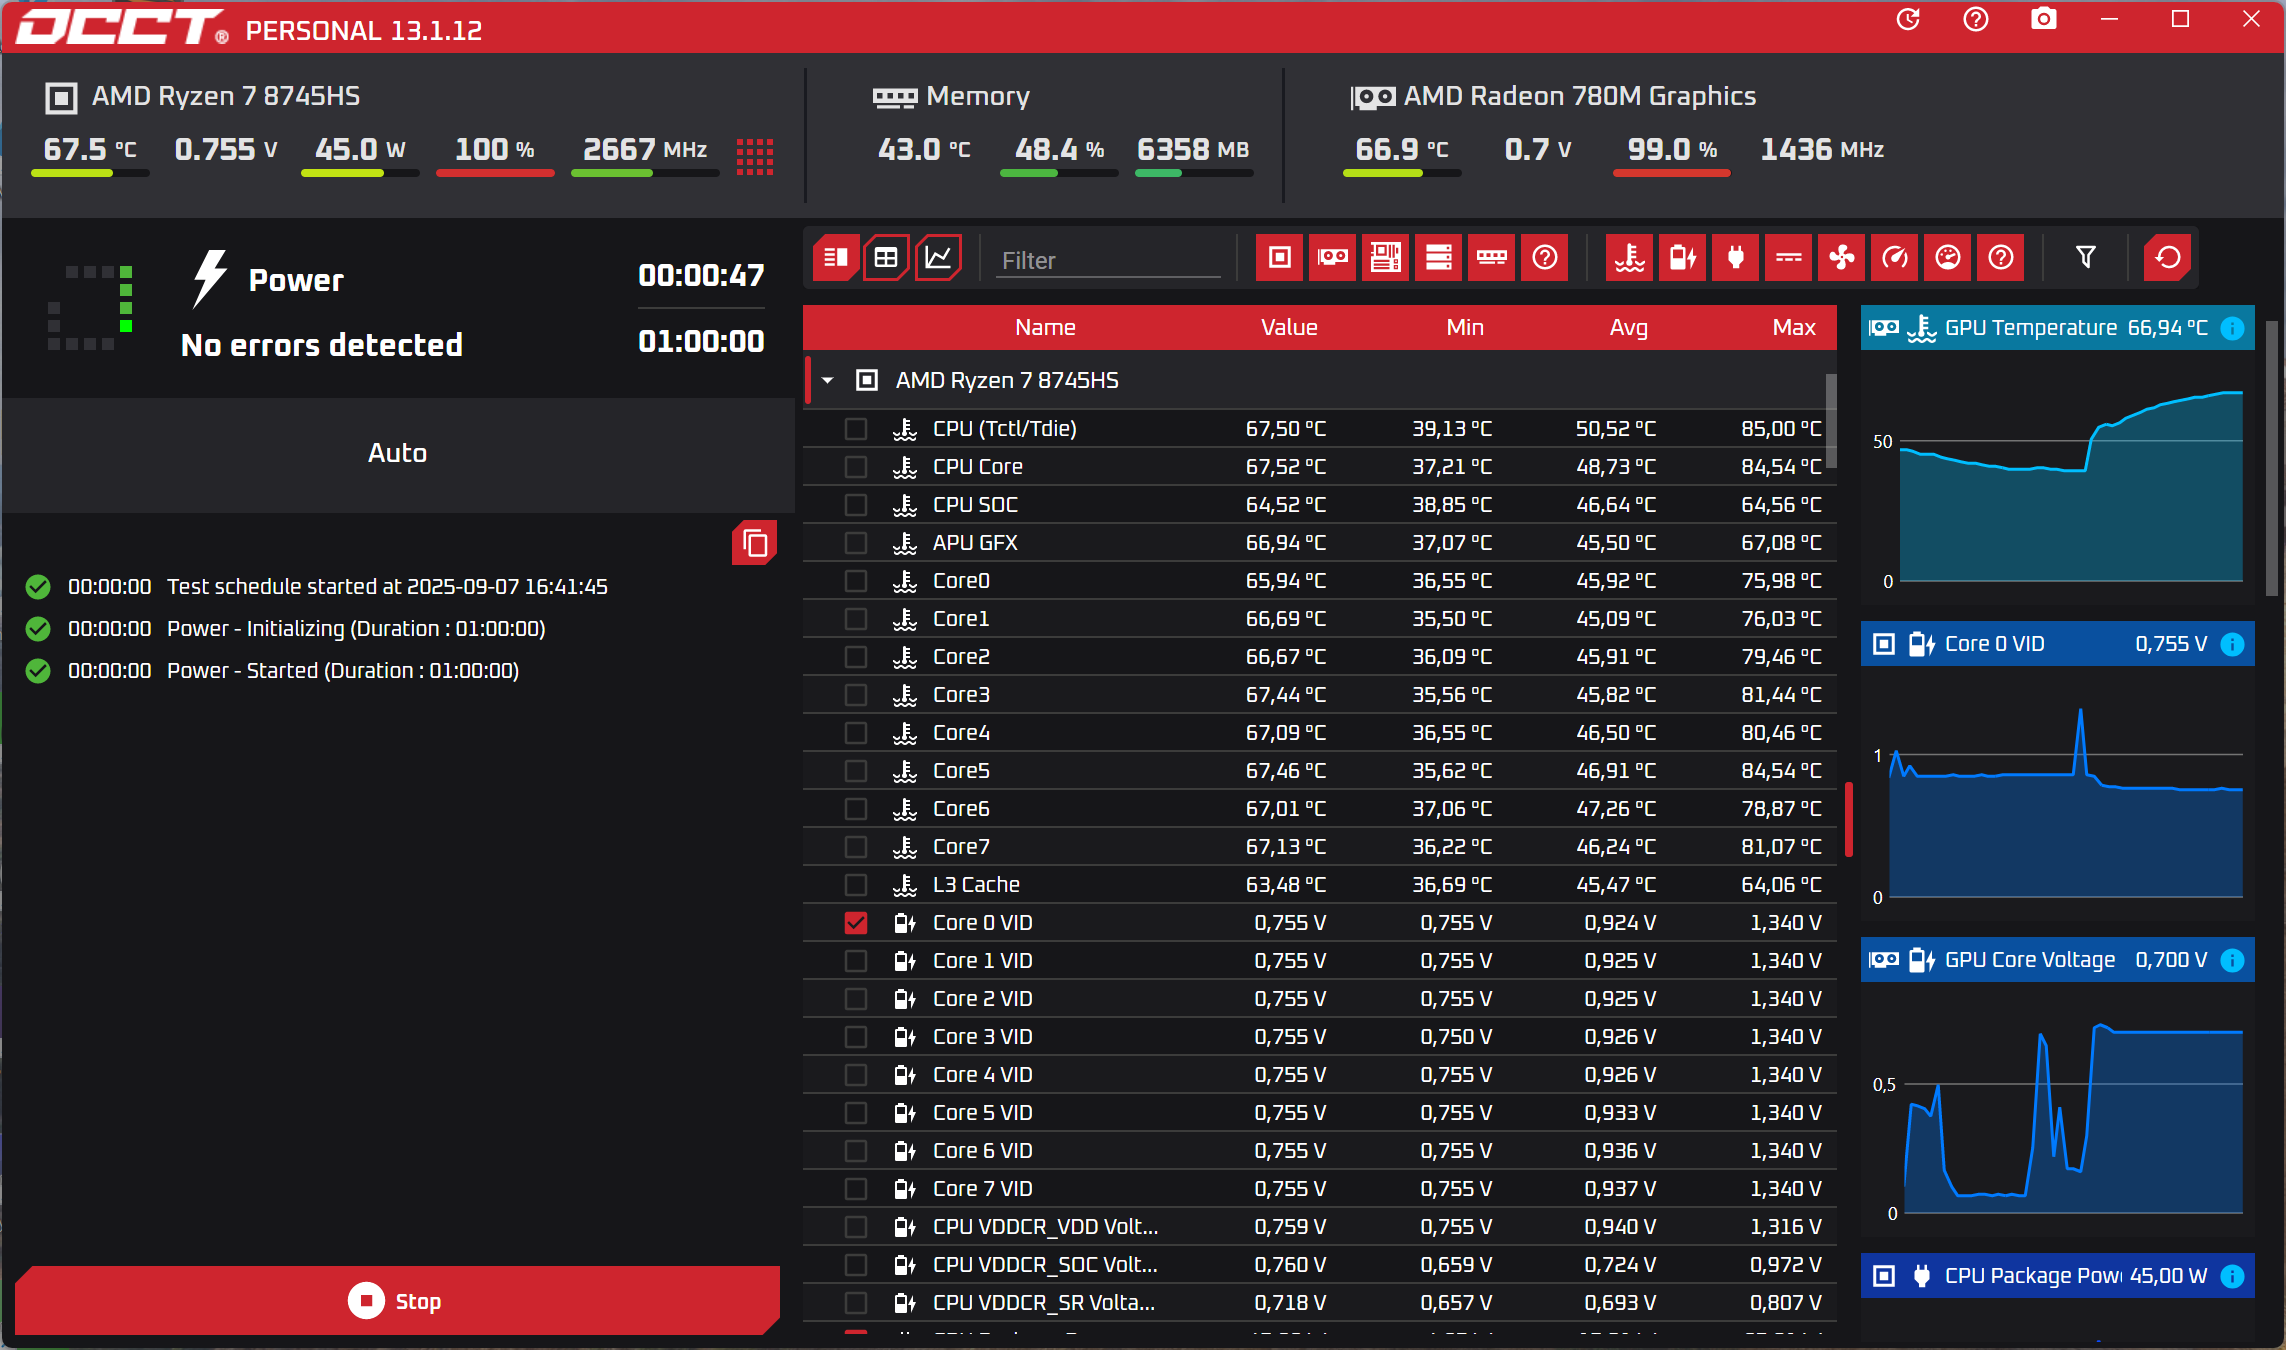Open Core 0 VID graph info button
The height and width of the screenshot is (1350, 2286).
point(2232,644)
